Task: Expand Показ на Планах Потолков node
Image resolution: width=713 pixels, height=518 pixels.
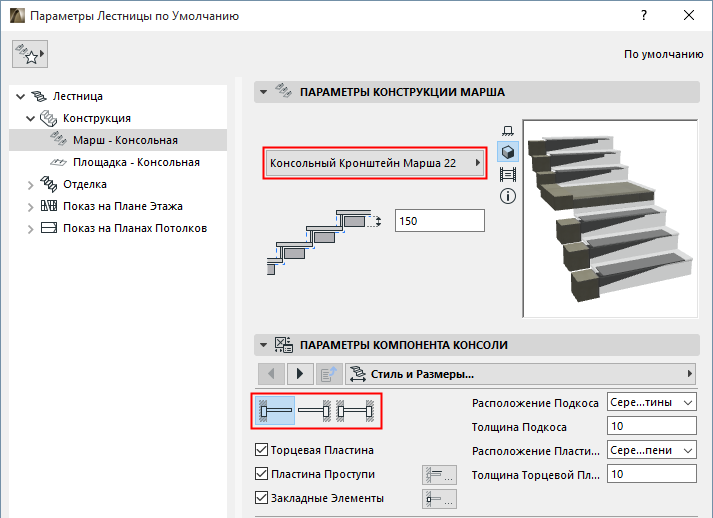Action: (30, 229)
